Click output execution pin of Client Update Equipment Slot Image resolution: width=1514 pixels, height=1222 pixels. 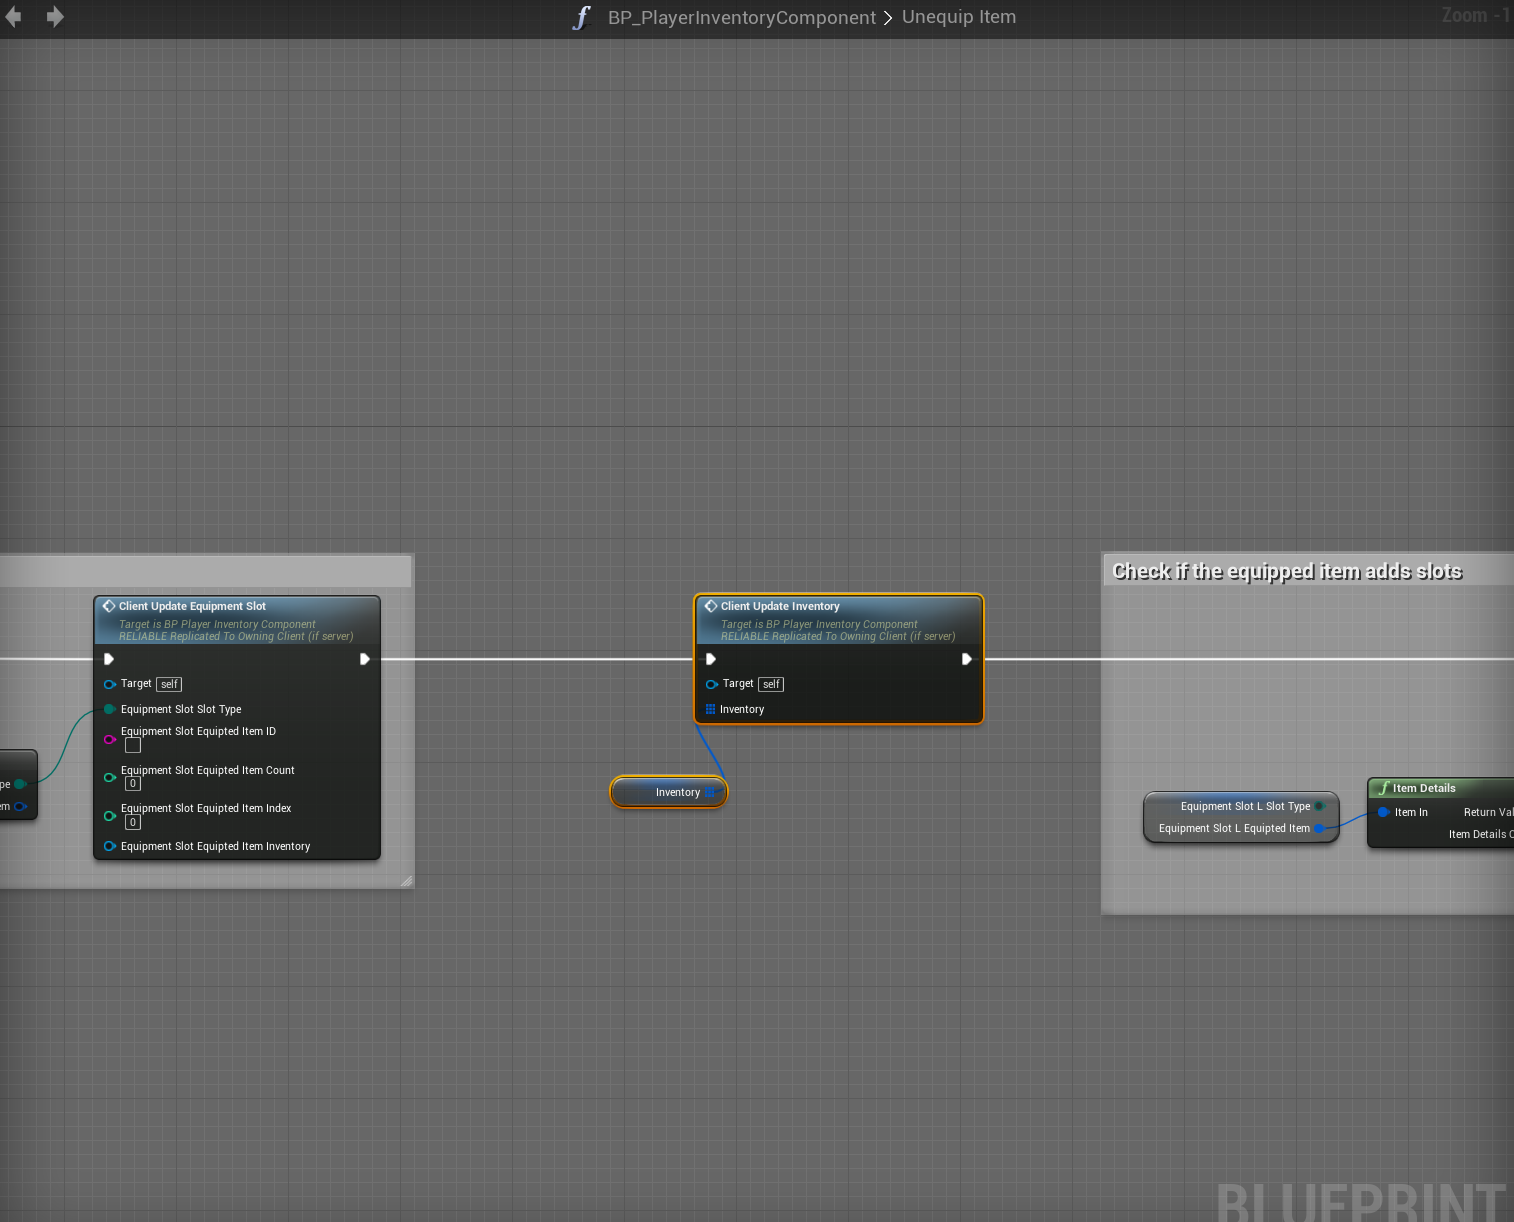(x=364, y=659)
